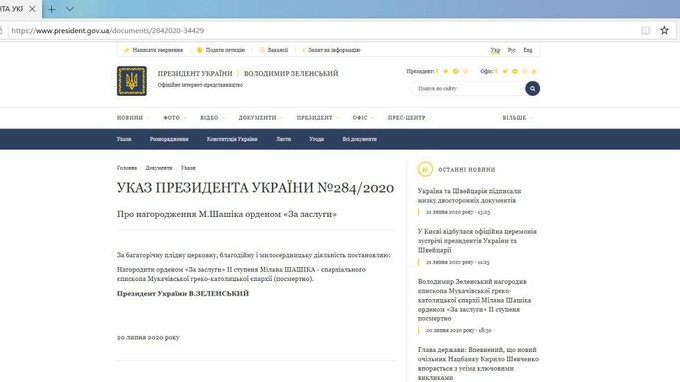Open news: Зеленський нагородив єпископа Мілана Шашіка
The width and height of the screenshot is (680, 382).
click(x=474, y=300)
